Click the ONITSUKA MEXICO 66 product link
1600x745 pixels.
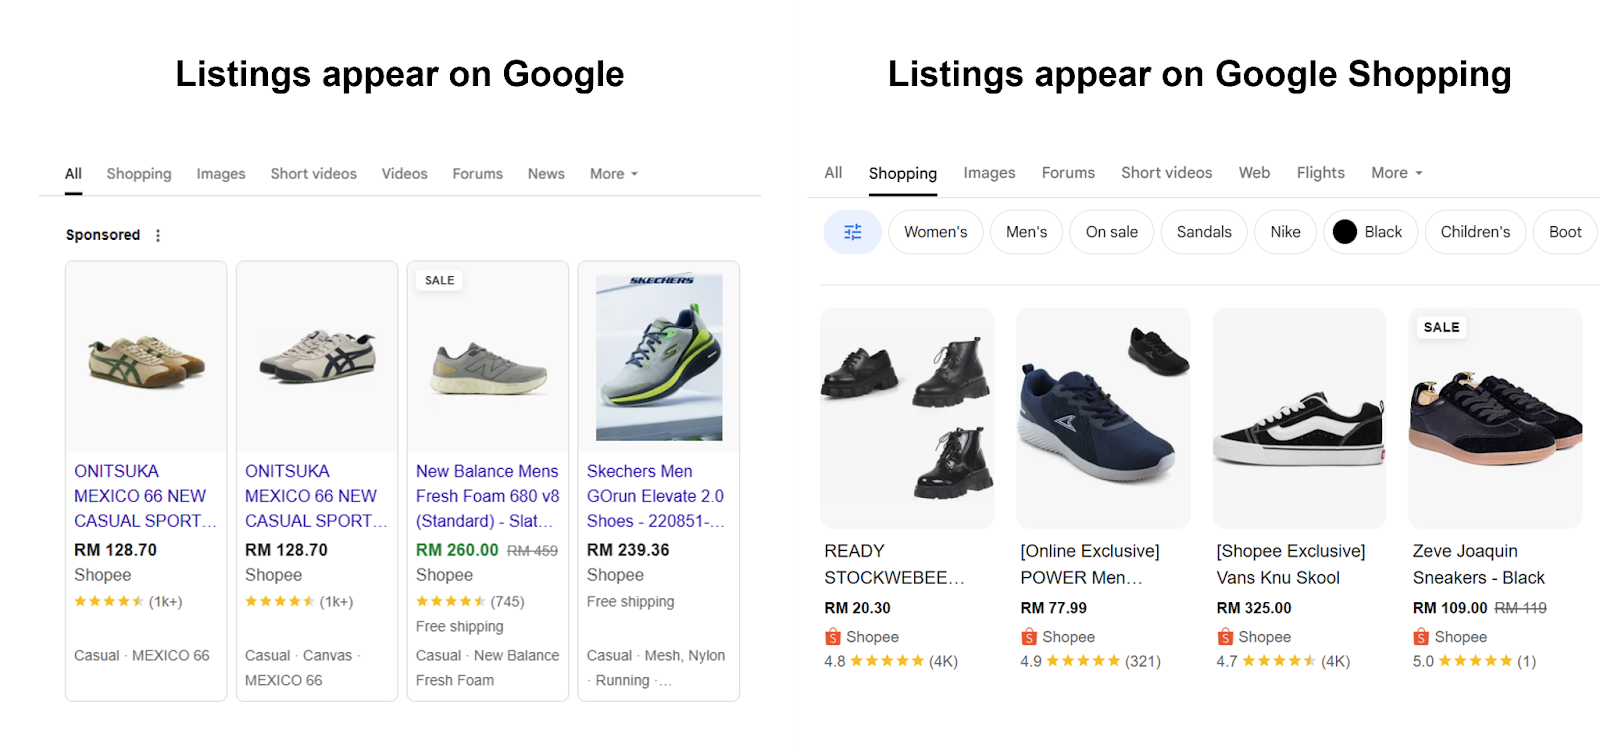pos(140,496)
